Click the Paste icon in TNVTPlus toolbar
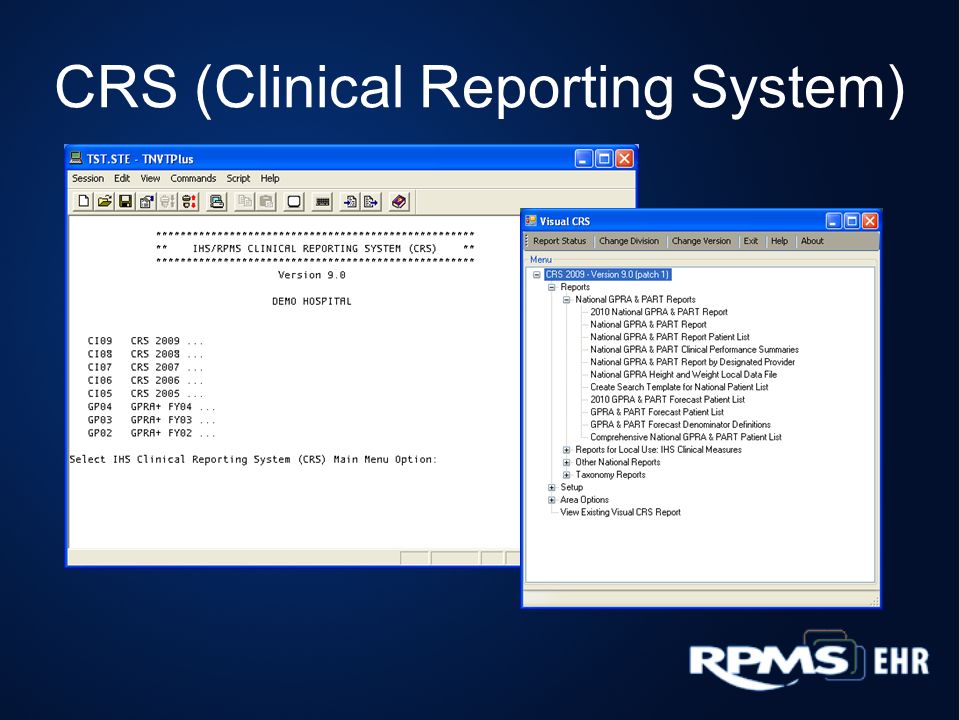The width and height of the screenshot is (960, 720). (266, 201)
